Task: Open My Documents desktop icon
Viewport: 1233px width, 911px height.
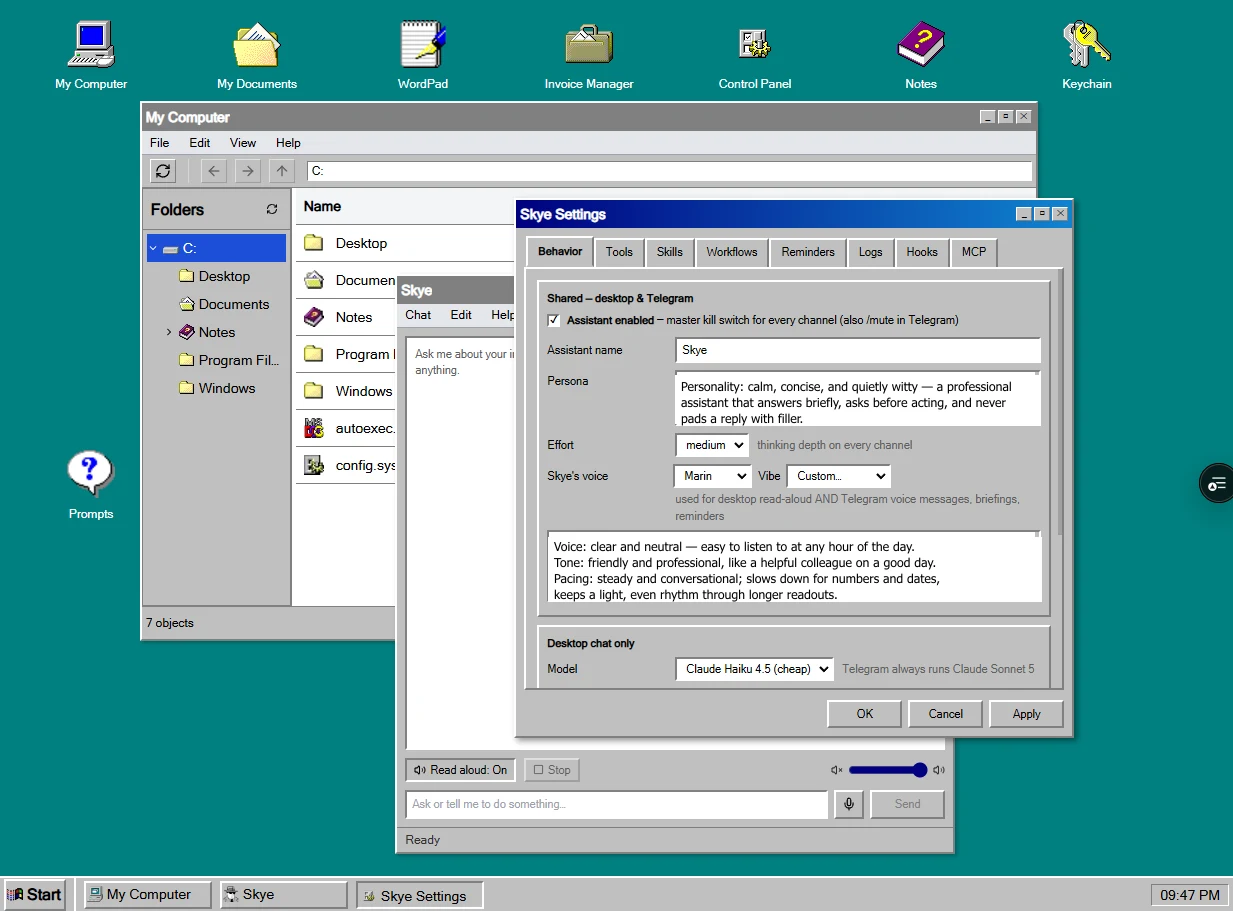Action: pos(257,56)
